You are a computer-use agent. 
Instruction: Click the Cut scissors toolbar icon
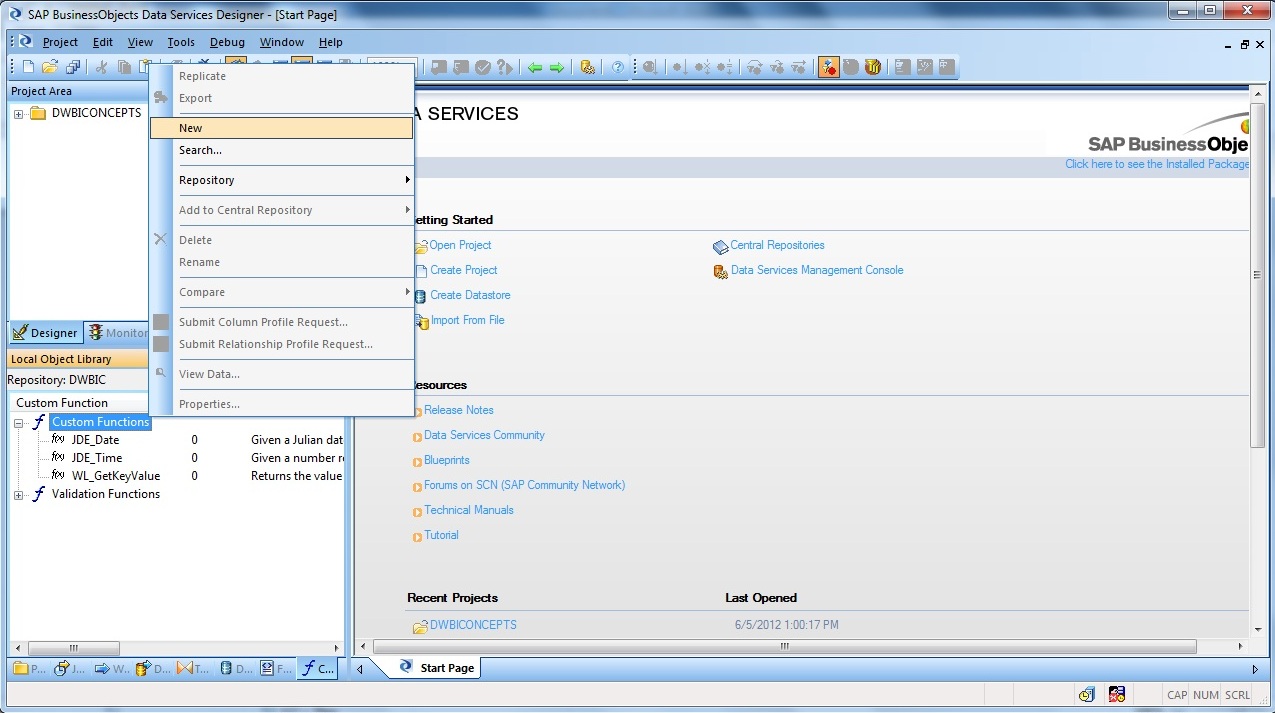point(101,67)
